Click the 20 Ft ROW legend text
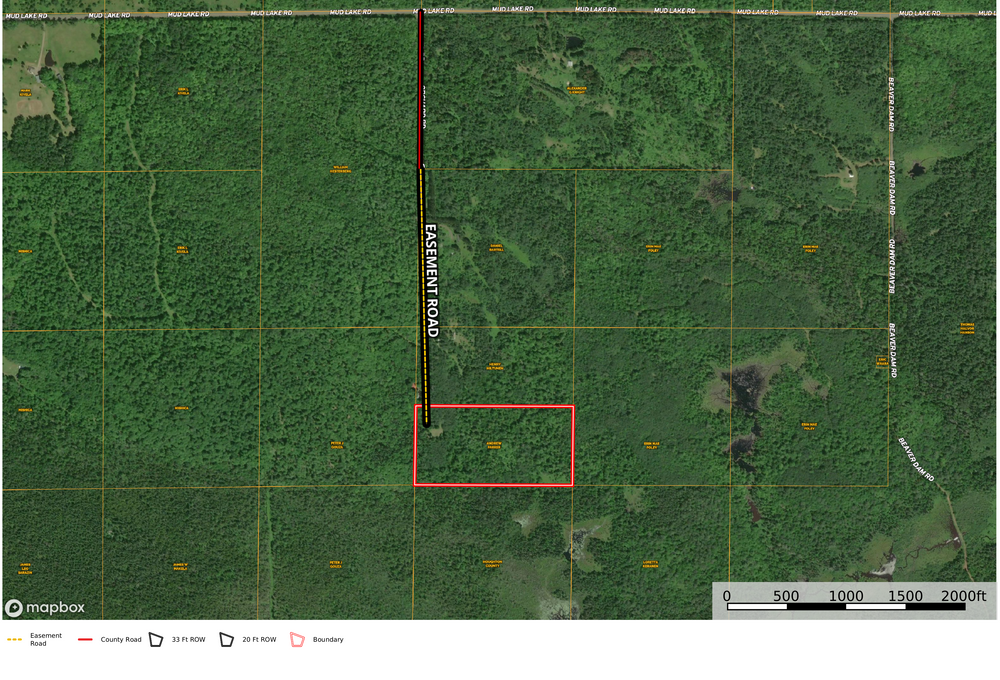This screenshot has height=680, width=1000. click(x=261, y=639)
